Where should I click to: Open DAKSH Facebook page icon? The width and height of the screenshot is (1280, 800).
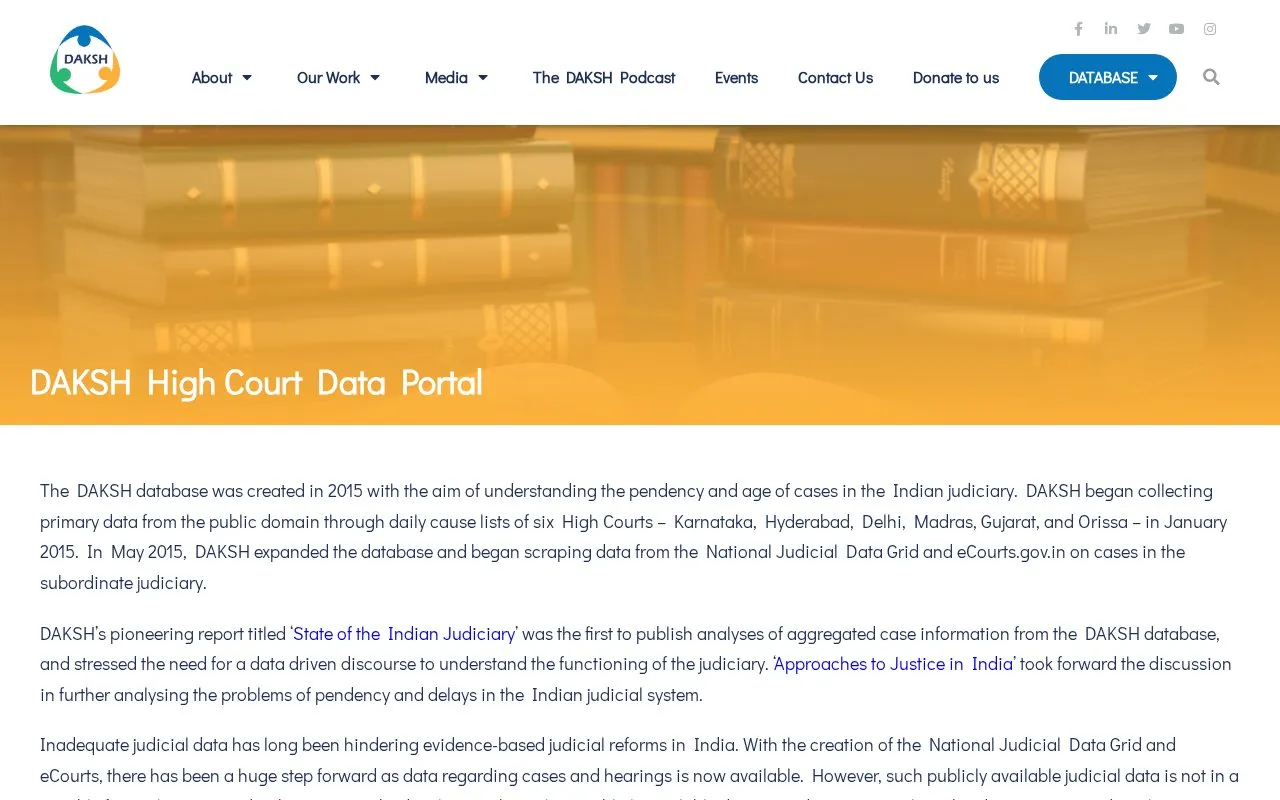click(x=1078, y=29)
